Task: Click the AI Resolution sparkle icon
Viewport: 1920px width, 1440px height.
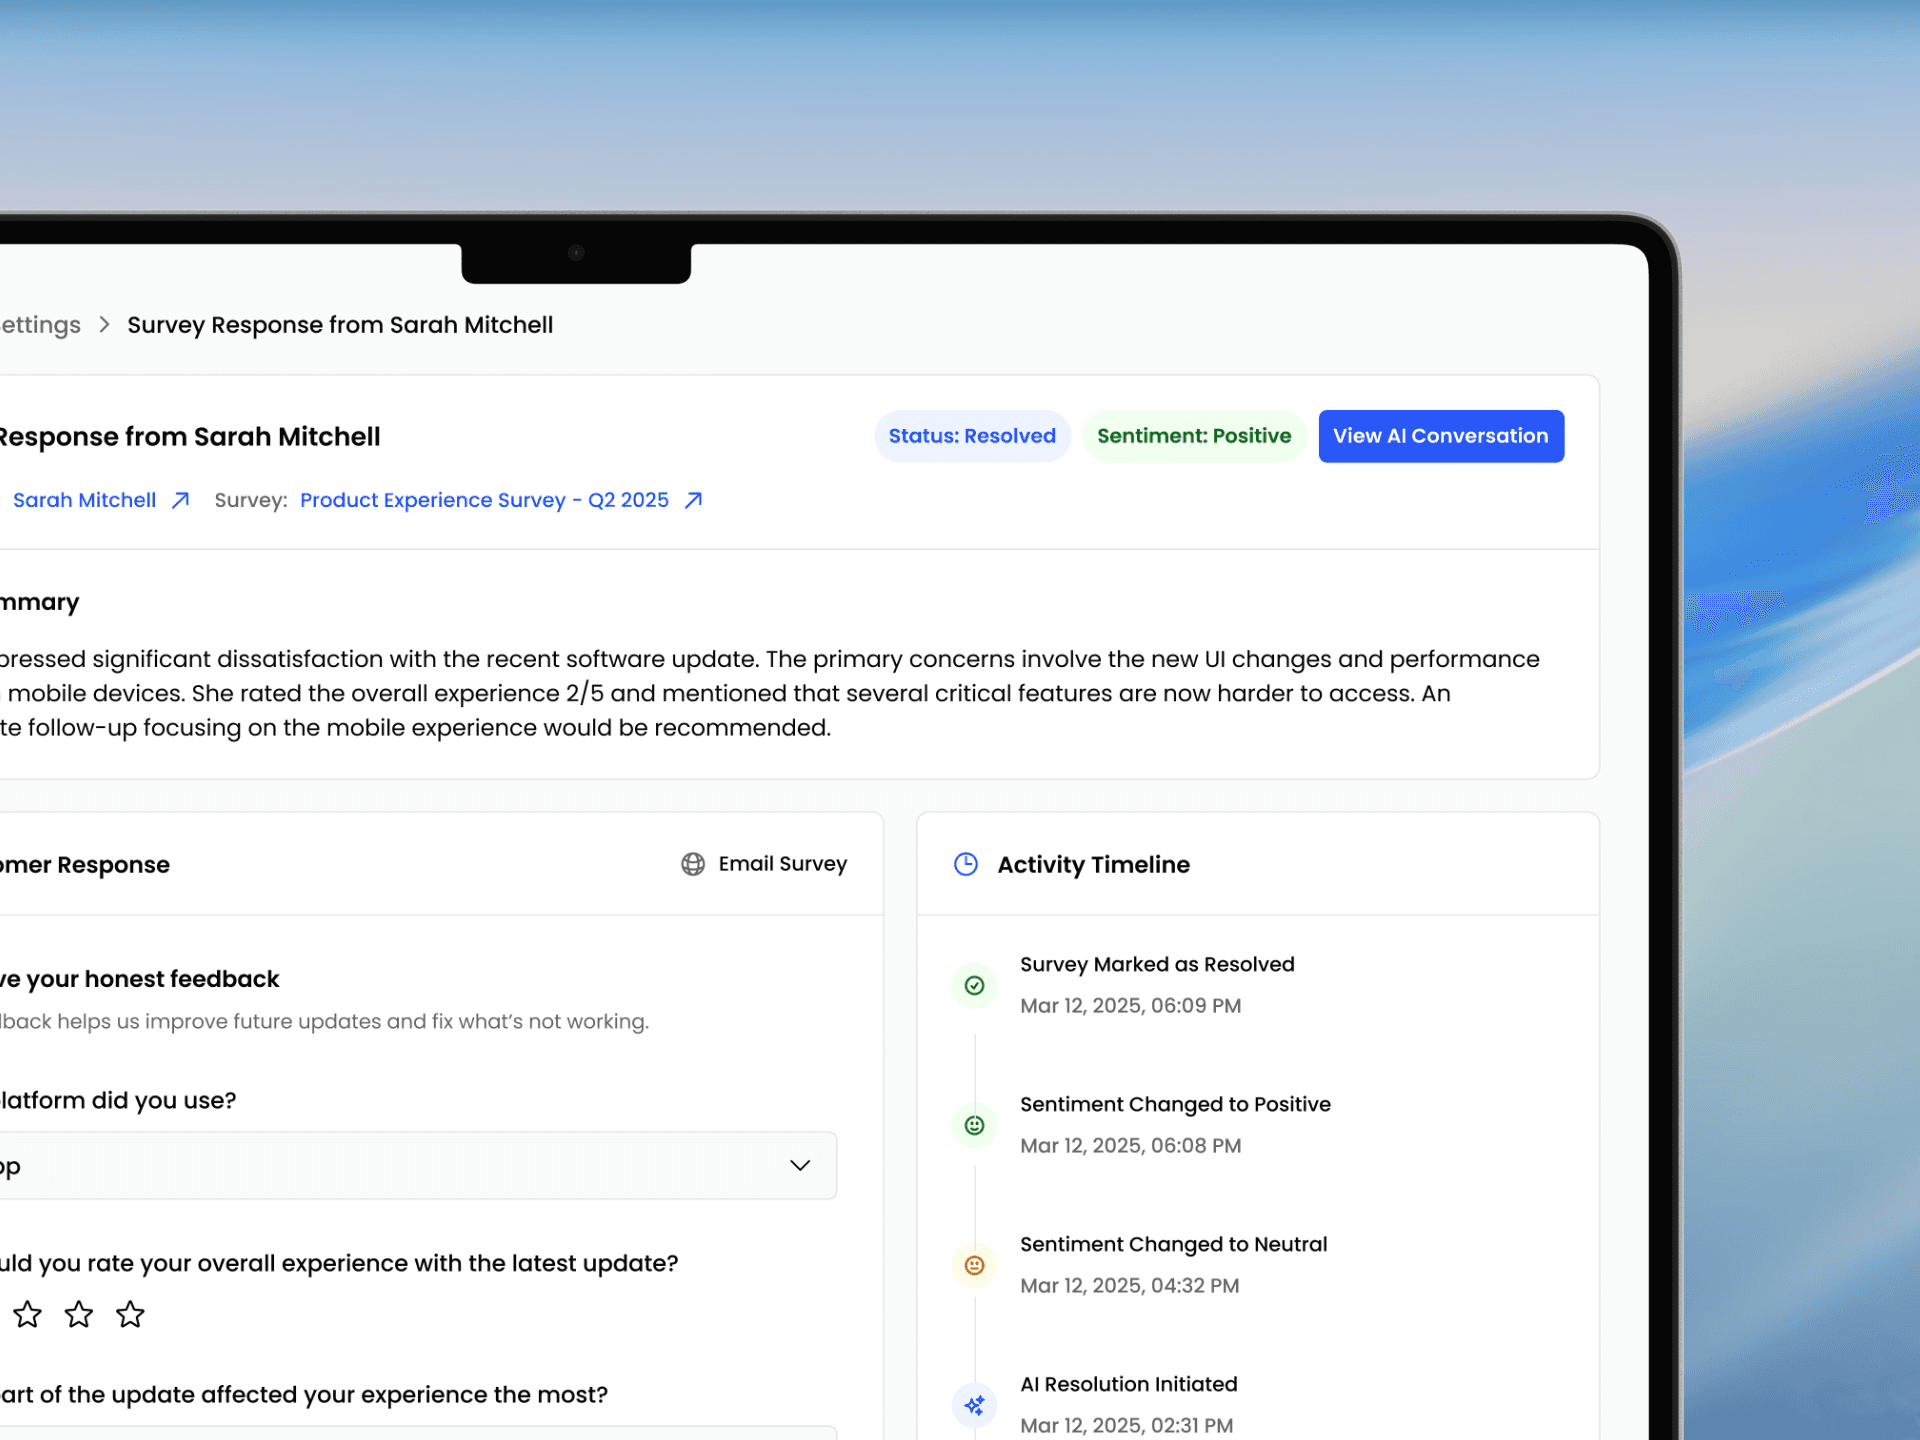Action: click(x=974, y=1405)
